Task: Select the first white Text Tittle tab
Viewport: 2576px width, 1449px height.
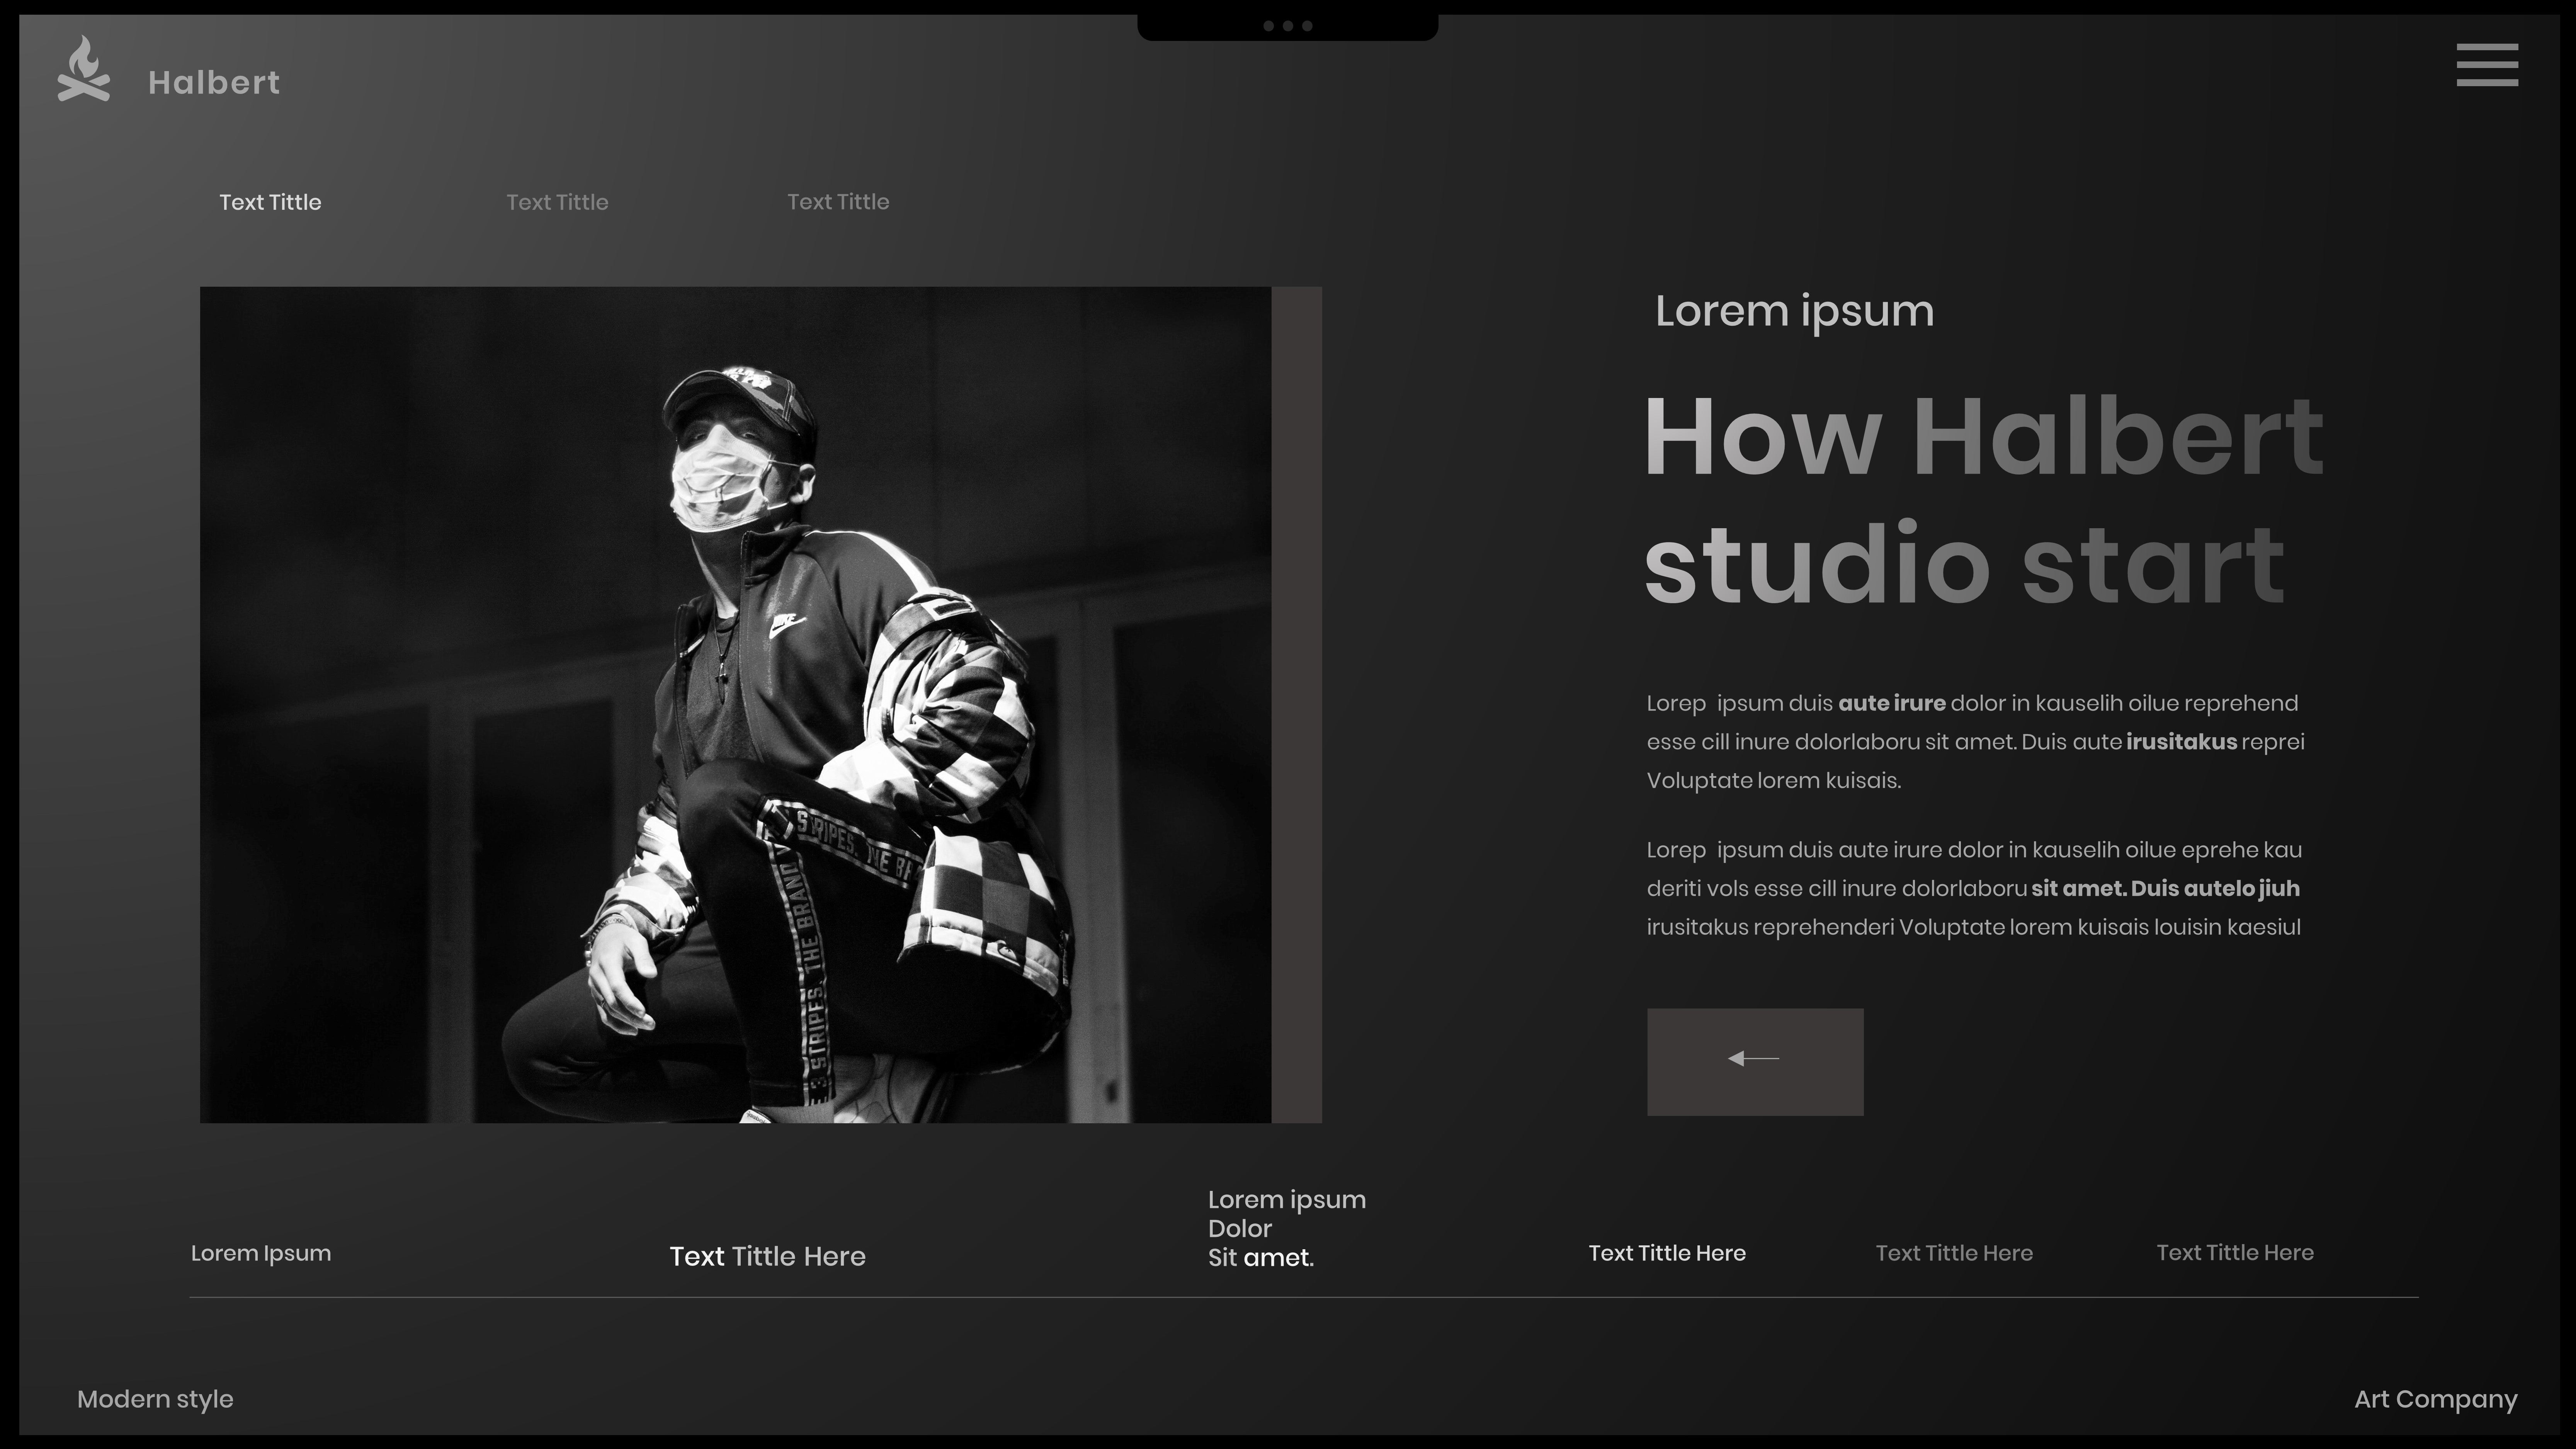Action: click(x=270, y=202)
